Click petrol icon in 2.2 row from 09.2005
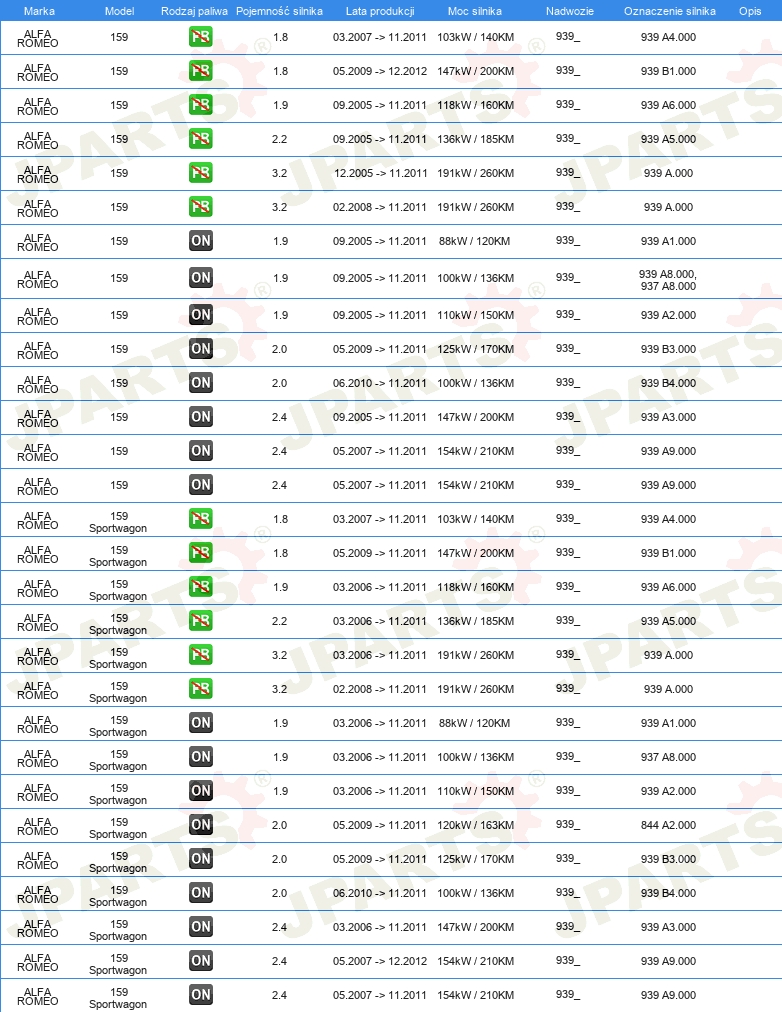This screenshot has height=1012, width=782. click(201, 139)
